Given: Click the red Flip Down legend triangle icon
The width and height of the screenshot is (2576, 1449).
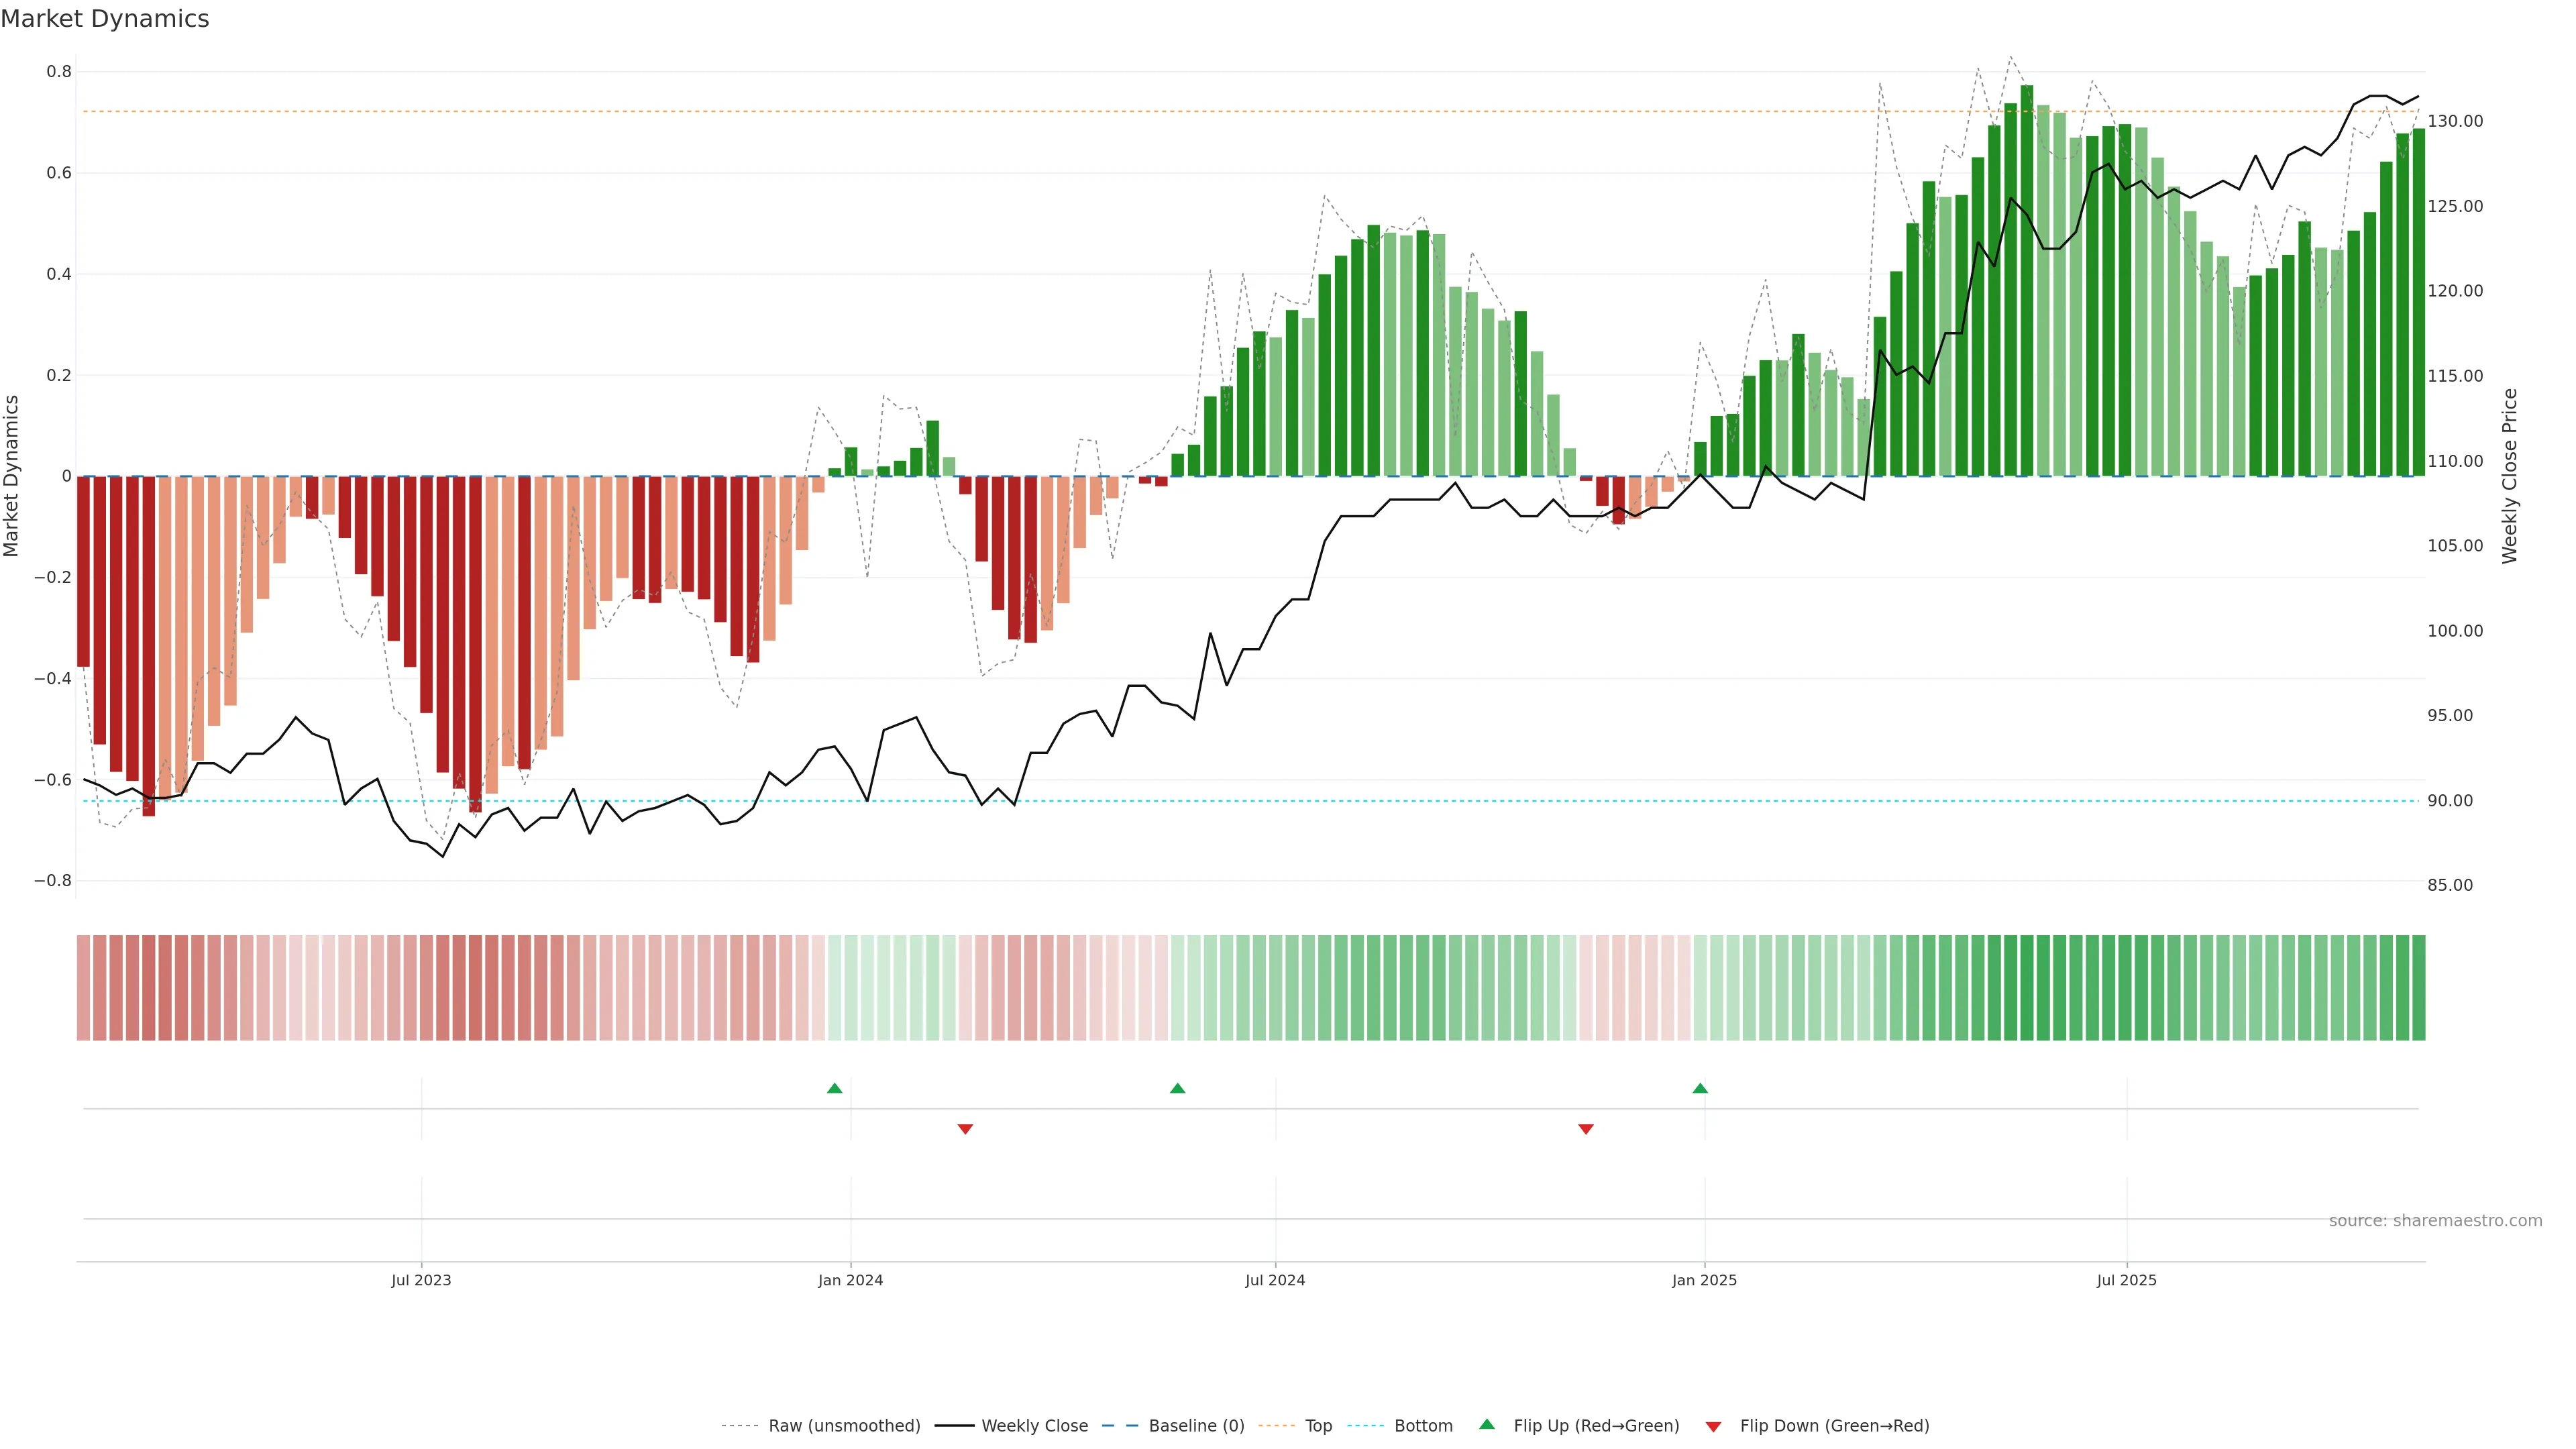Looking at the screenshot, I should (x=1713, y=1427).
